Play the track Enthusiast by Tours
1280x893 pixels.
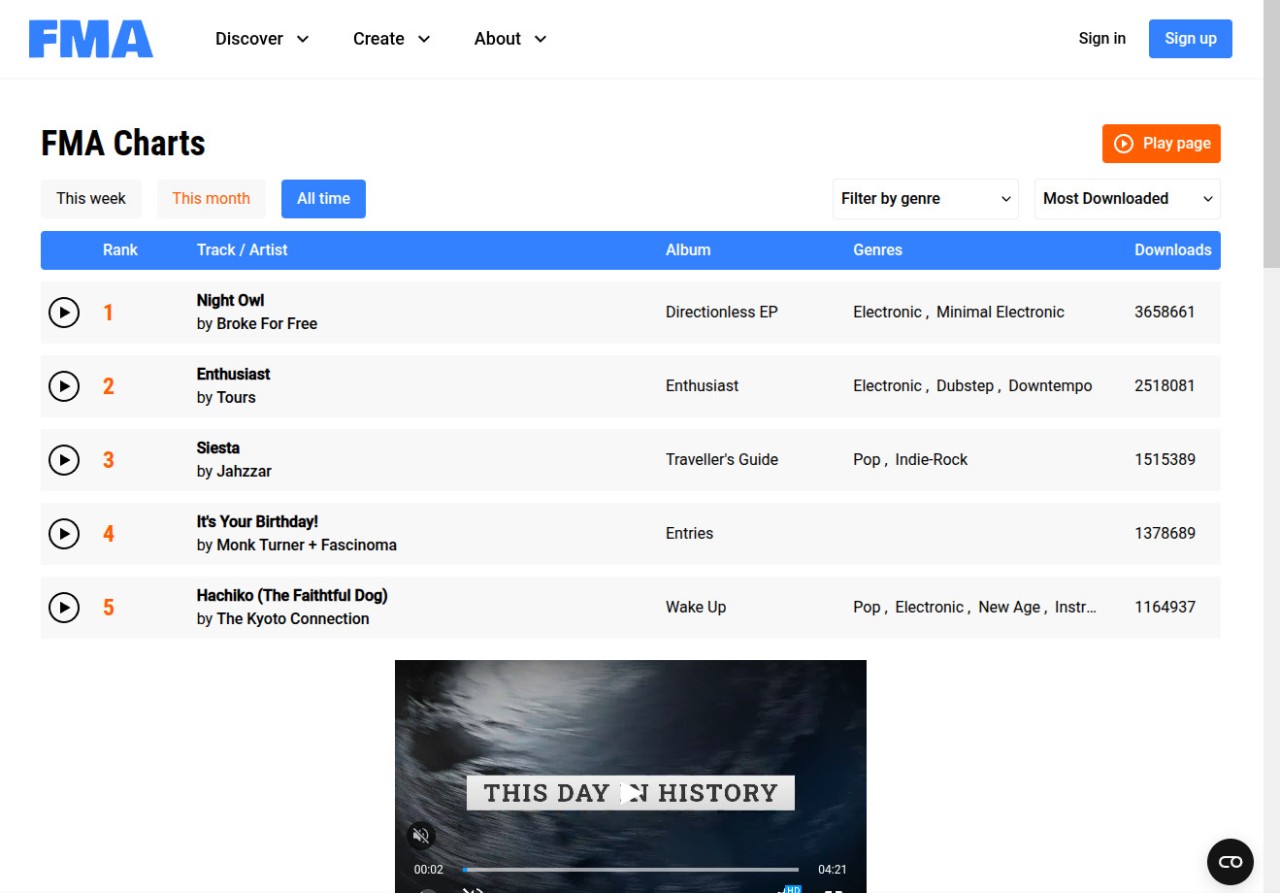point(64,386)
